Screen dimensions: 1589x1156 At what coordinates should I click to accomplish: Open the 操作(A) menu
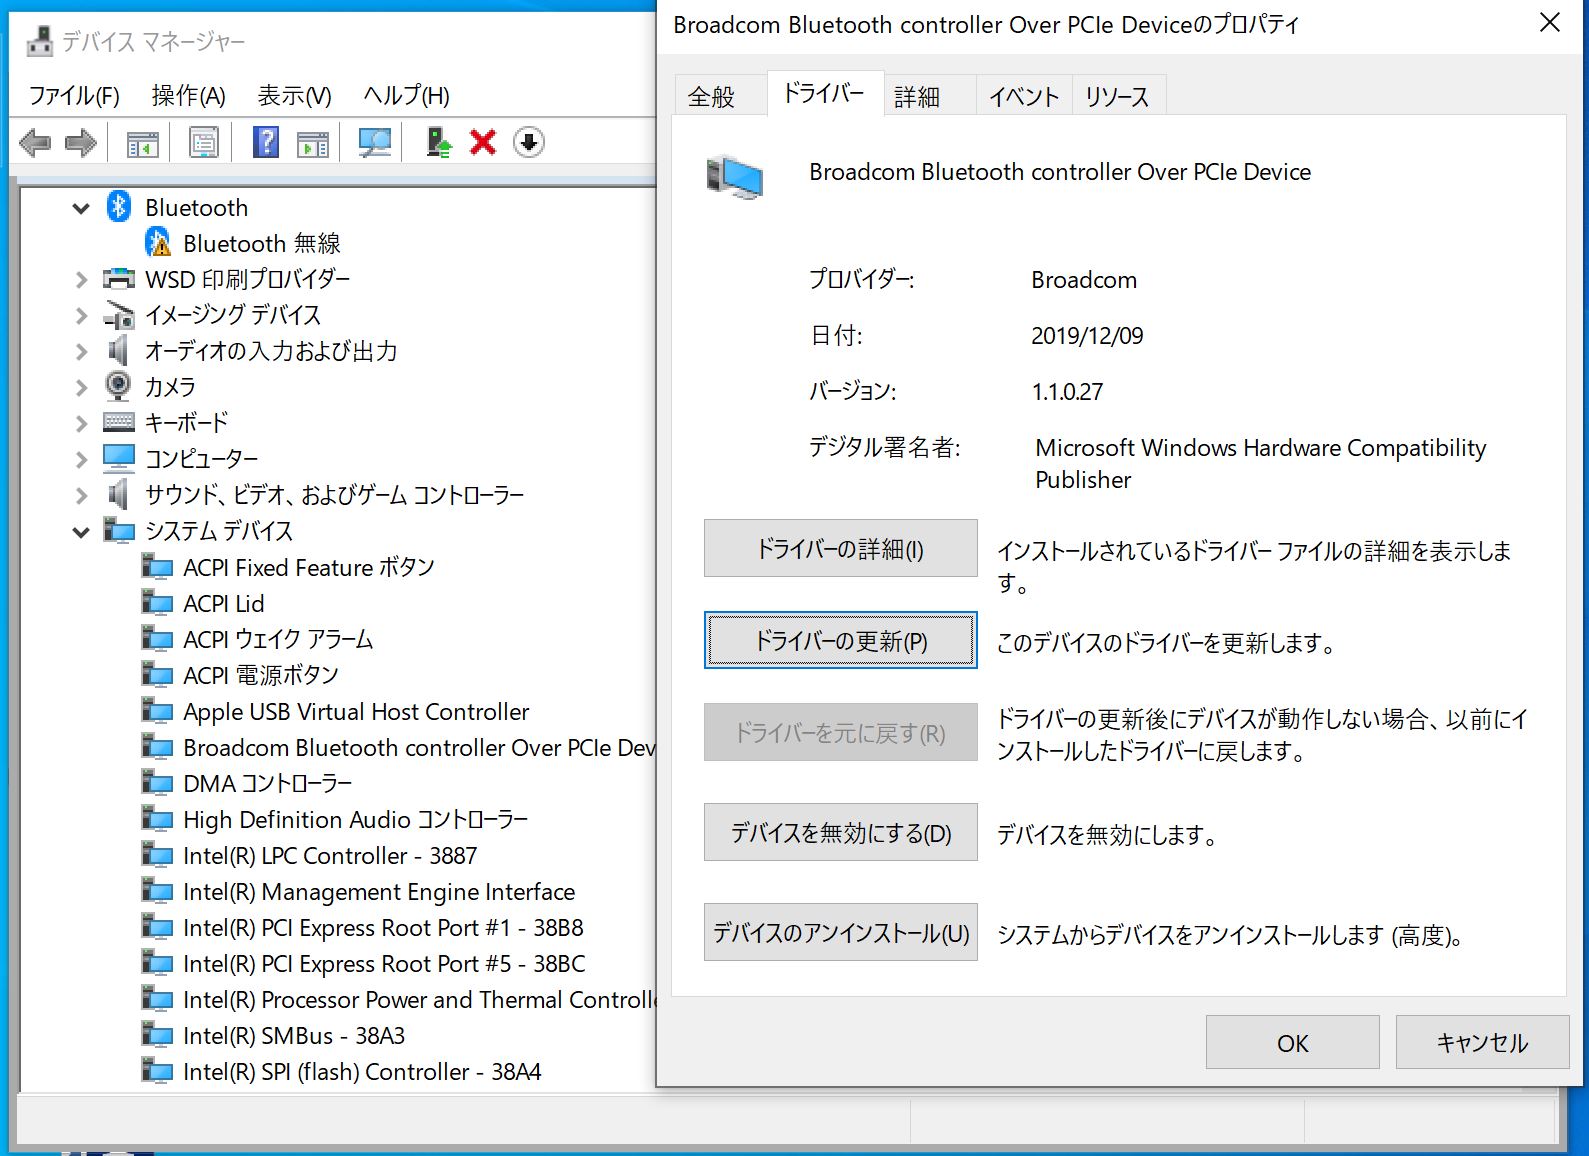click(x=188, y=95)
